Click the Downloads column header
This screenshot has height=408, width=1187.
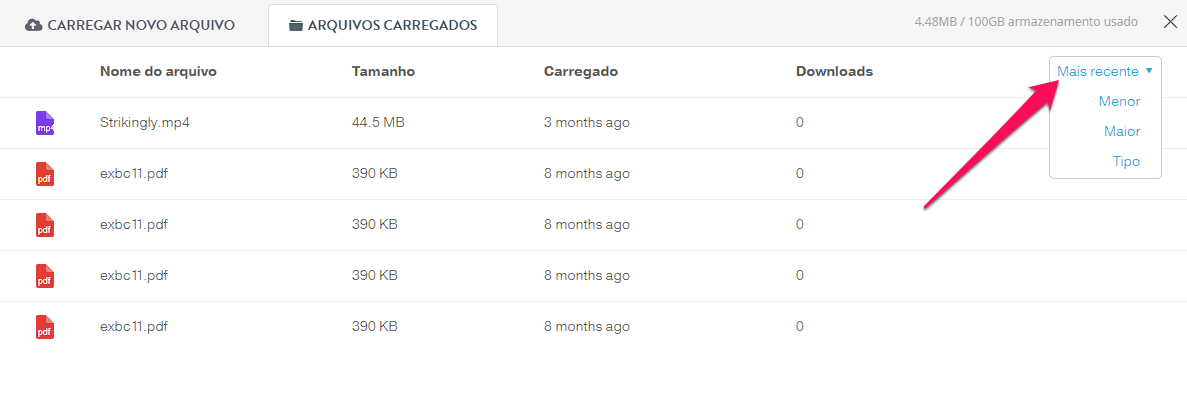click(x=834, y=71)
